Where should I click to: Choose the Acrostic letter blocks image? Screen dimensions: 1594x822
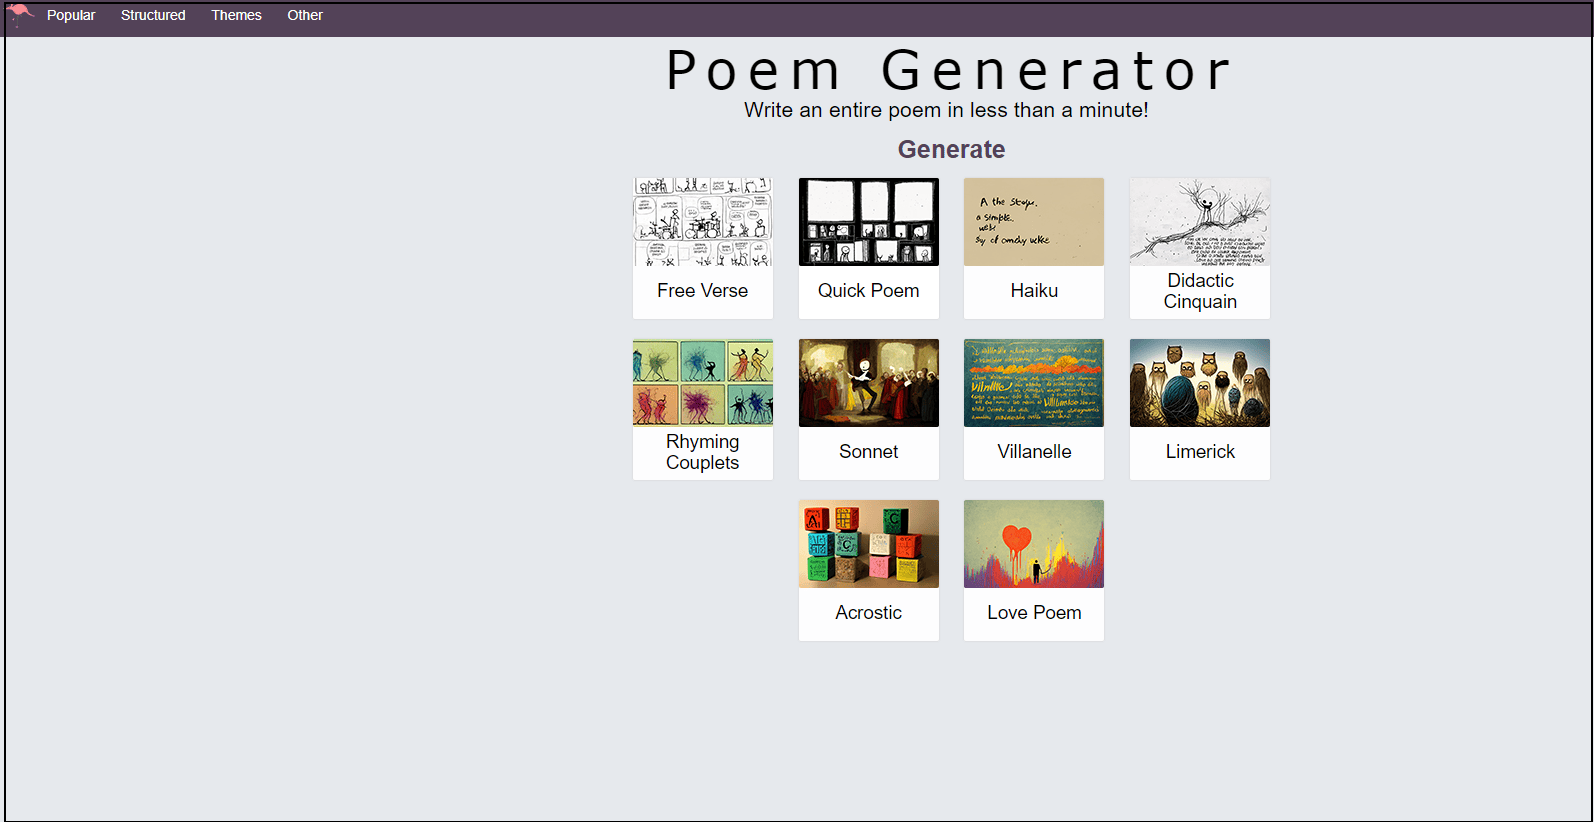pyautogui.click(x=868, y=544)
